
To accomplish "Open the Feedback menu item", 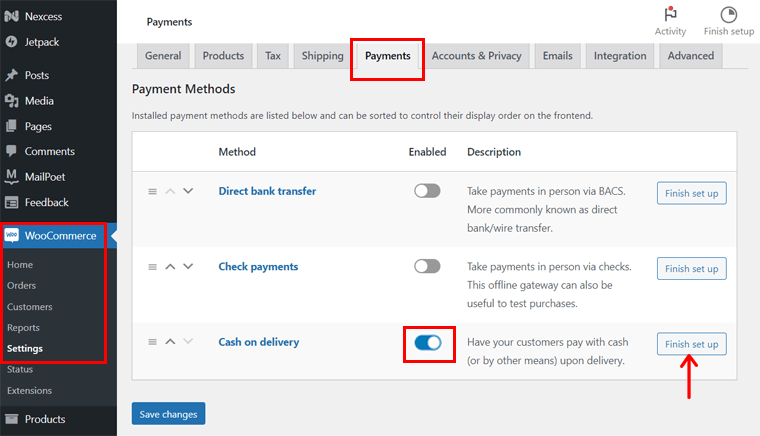I will [x=47, y=202].
